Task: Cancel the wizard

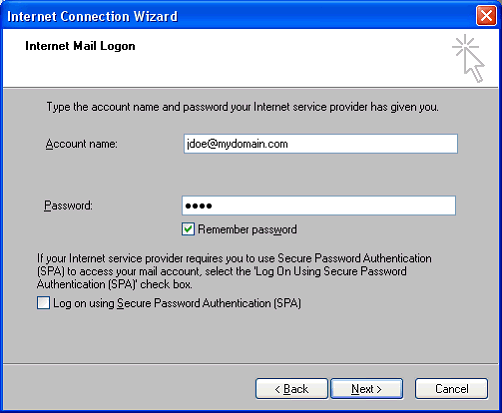Action: tap(451, 389)
